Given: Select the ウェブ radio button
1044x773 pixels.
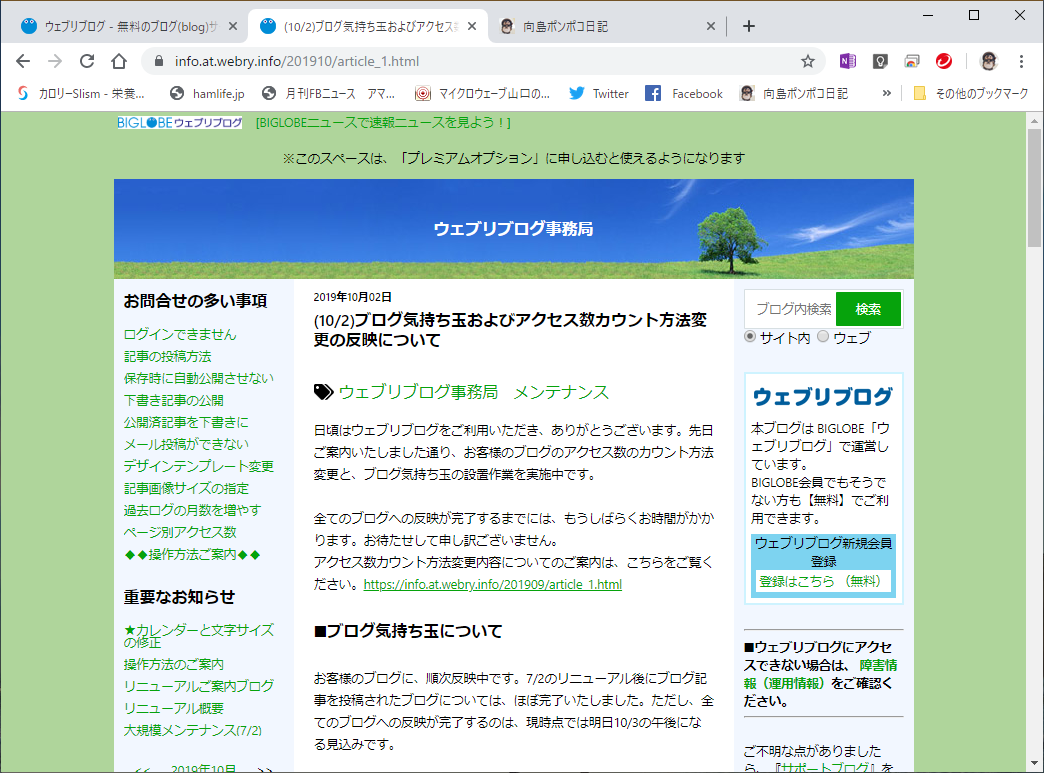Looking at the screenshot, I should pyautogui.click(x=824, y=336).
